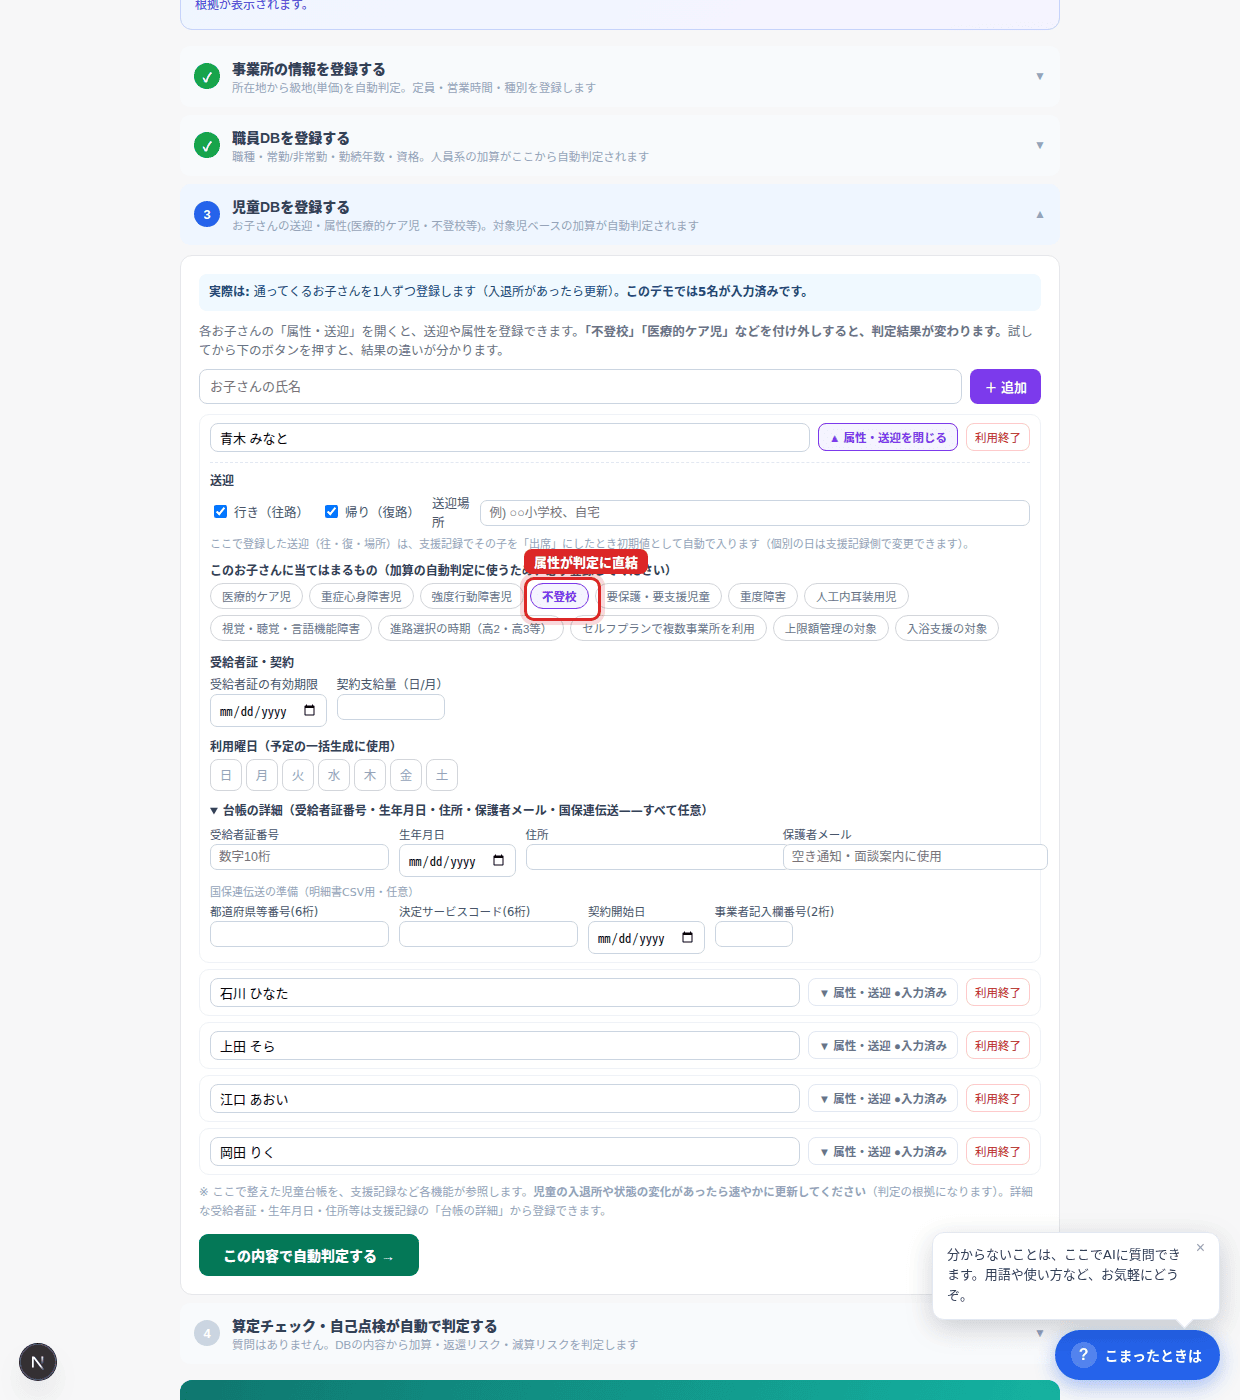Image resolution: width=1240 pixels, height=1400 pixels.
Task: Click the 青木 みなと name field
Action: (x=510, y=438)
